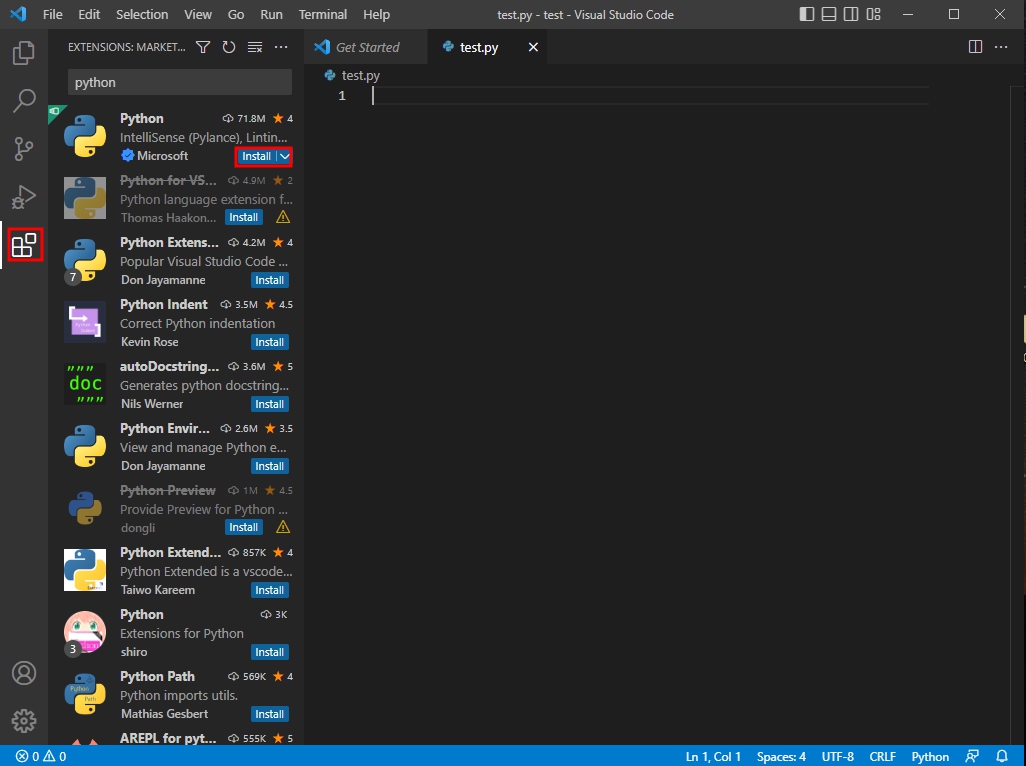1026x766 pixels.
Task: Install Python Extended by Taiwo Kareem
Action: tap(270, 590)
